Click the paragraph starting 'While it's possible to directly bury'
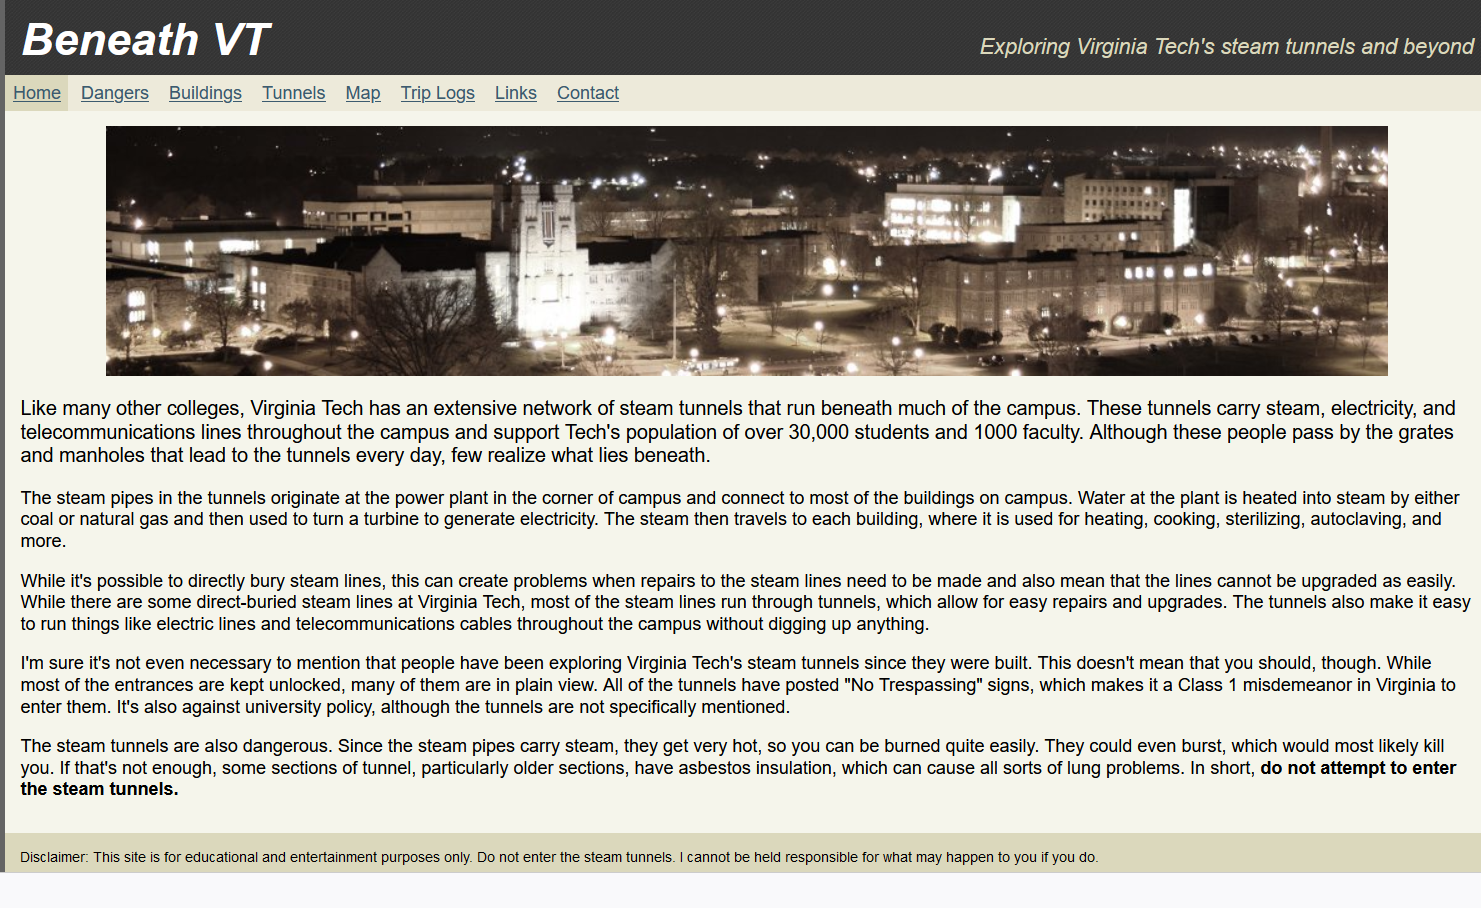1481x908 pixels. tap(745, 602)
